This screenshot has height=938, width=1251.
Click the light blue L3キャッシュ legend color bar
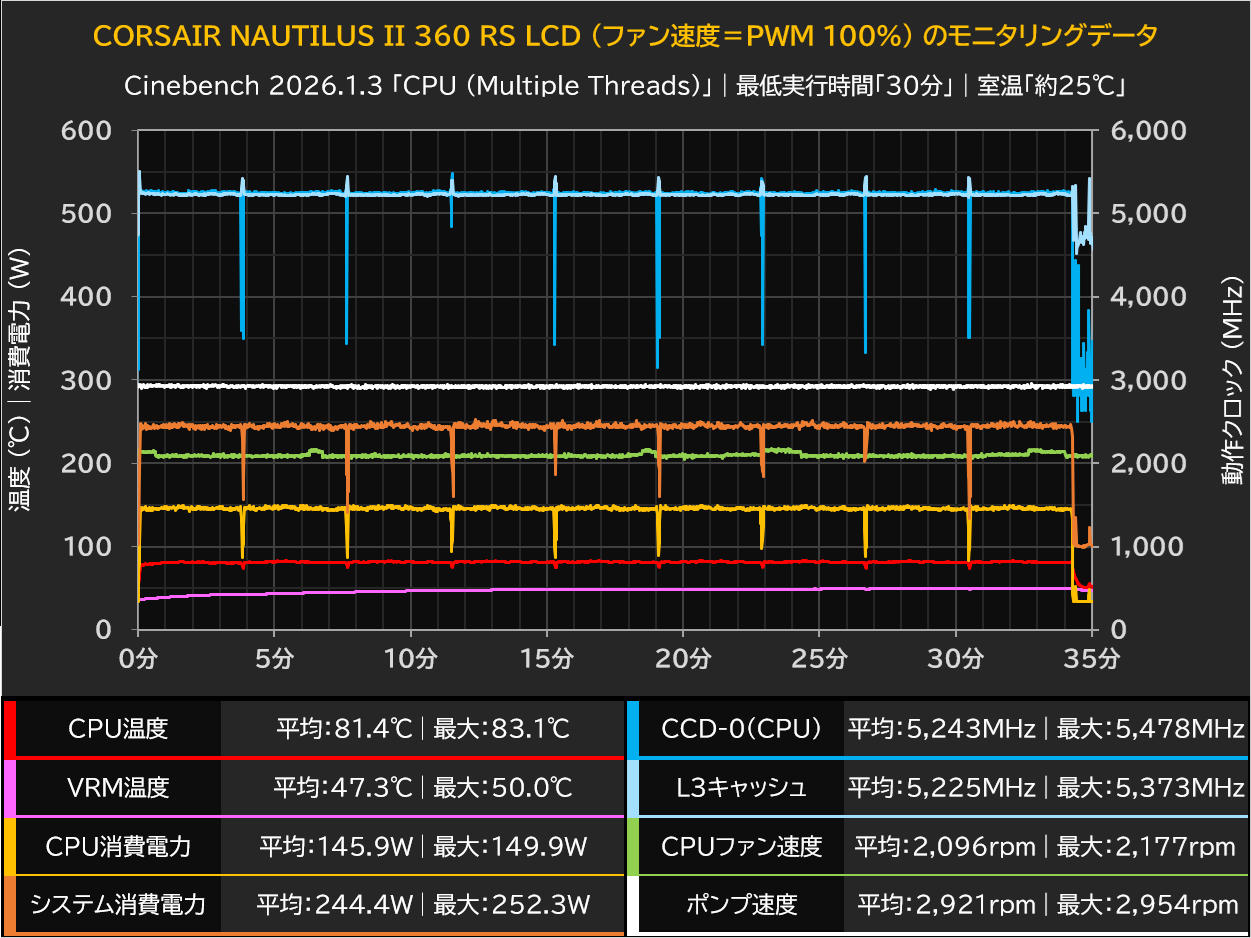[x=634, y=788]
